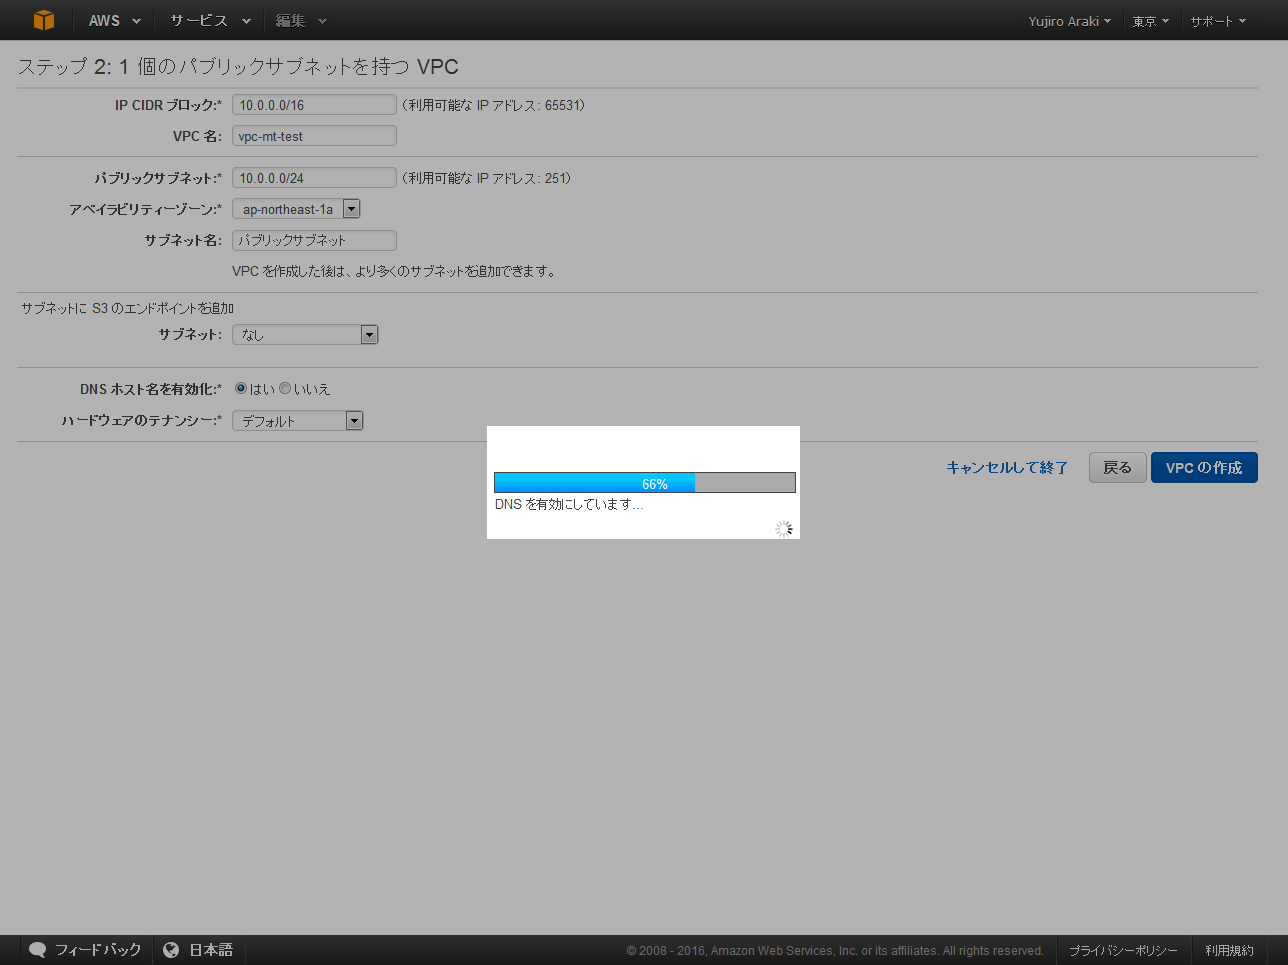Click the フィードバック speech bubble icon
This screenshot has width=1288, height=965.
38,950
